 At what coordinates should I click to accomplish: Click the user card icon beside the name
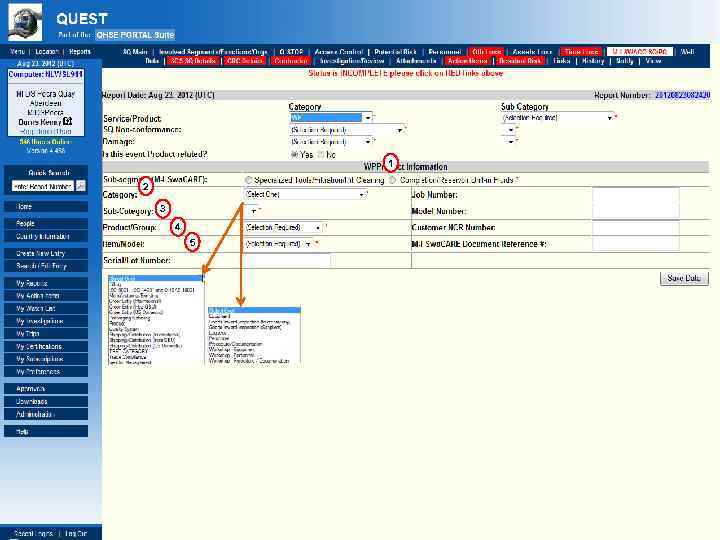coord(68,121)
